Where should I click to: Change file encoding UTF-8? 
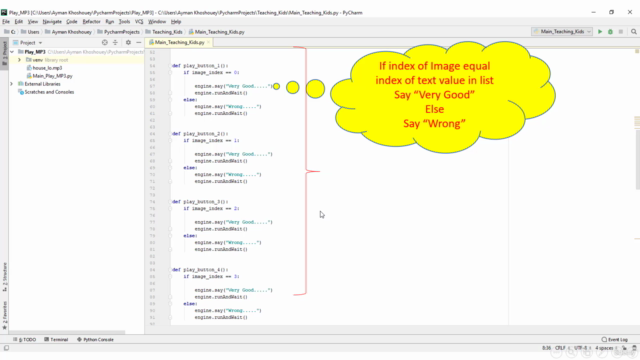pyautogui.click(x=582, y=348)
